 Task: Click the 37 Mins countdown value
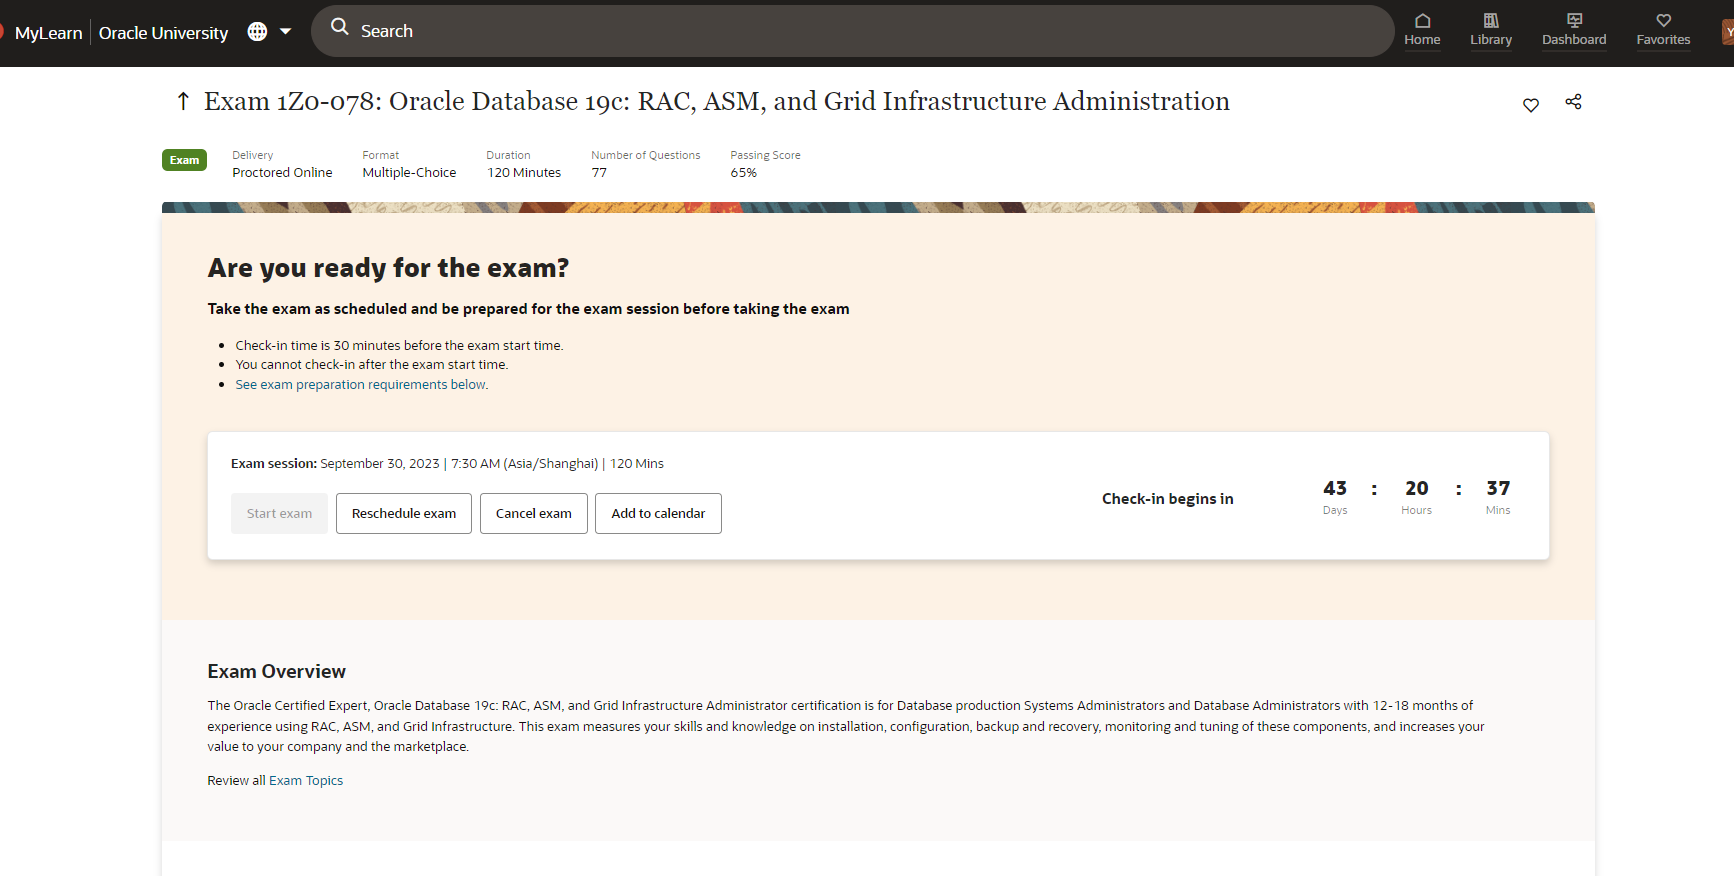[x=1498, y=488]
